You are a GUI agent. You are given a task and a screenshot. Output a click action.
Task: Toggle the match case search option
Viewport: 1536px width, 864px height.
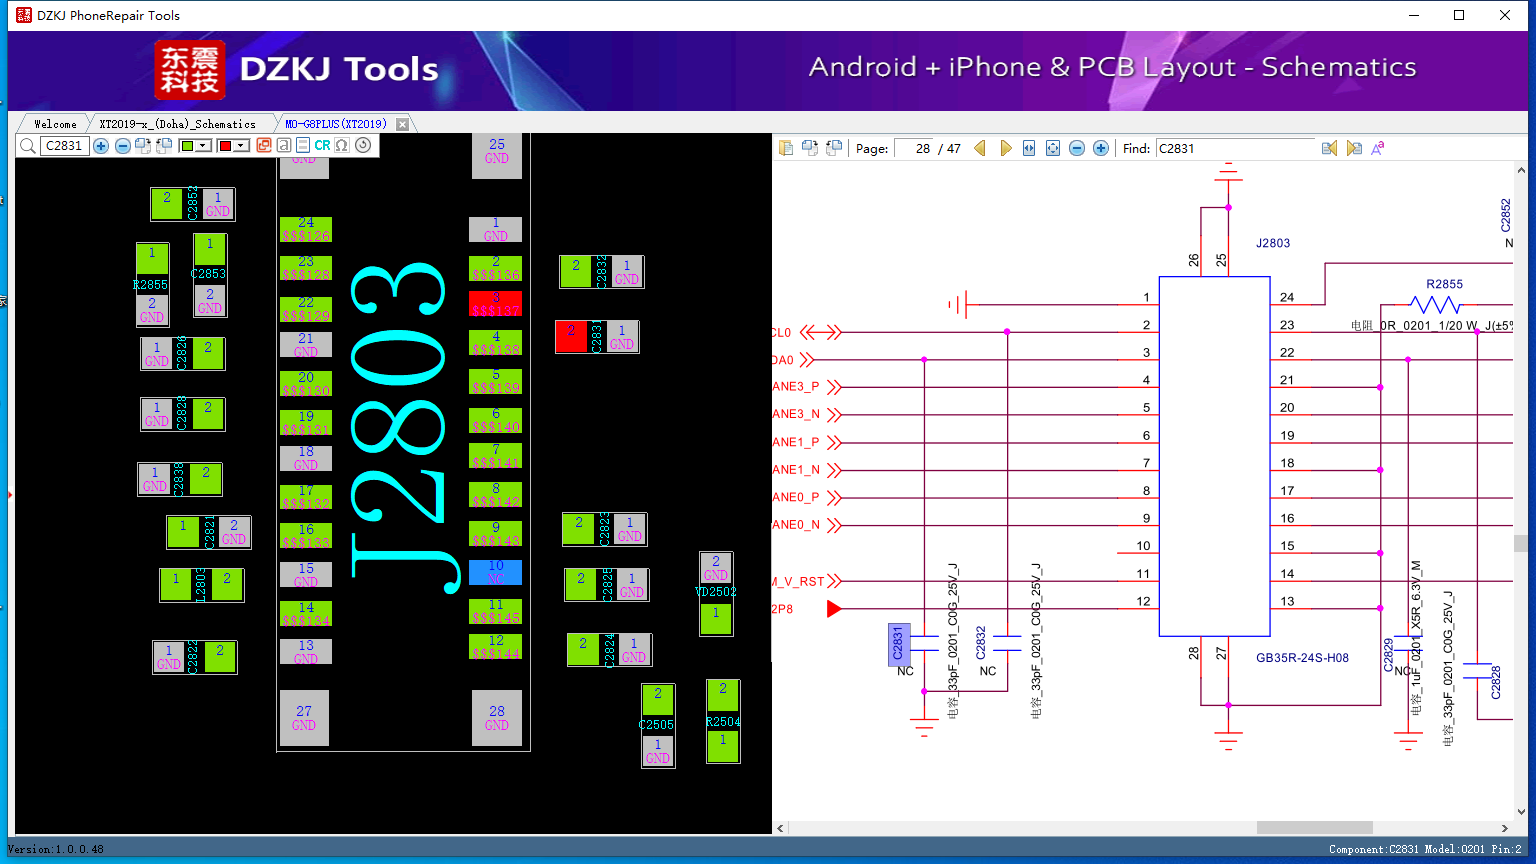1377,148
